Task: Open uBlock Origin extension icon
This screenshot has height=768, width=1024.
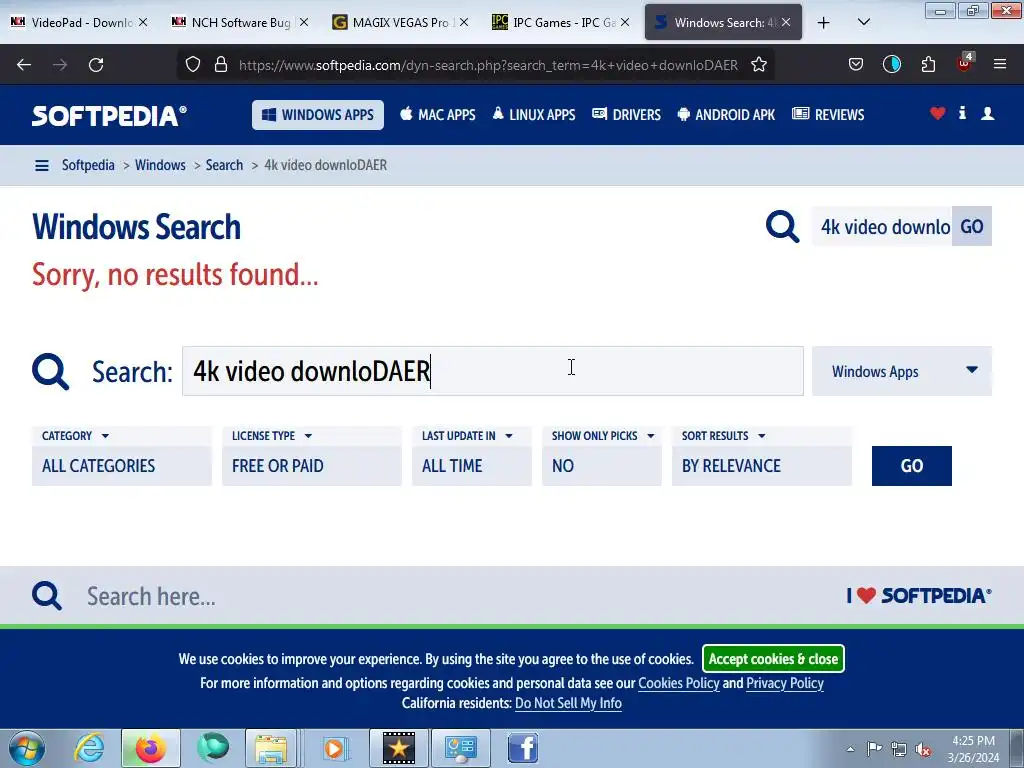Action: (964, 63)
